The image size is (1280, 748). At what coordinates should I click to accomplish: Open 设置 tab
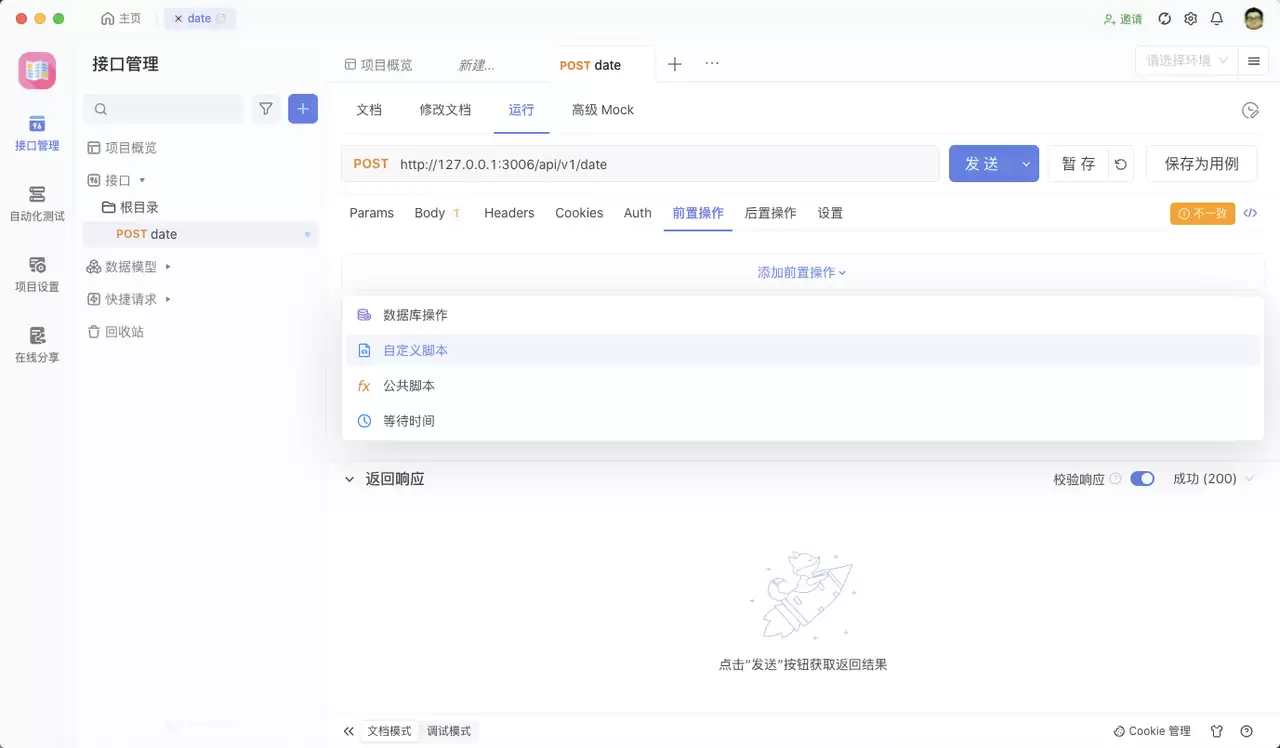point(830,213)
